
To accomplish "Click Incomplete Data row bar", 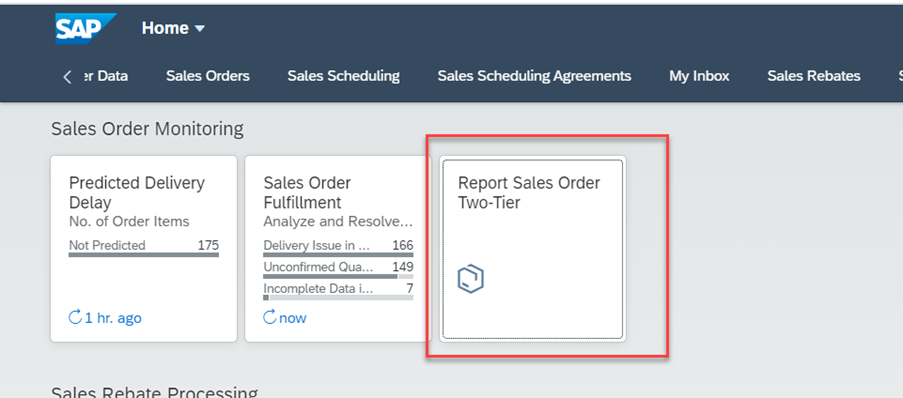I will [x=338, y=298].
